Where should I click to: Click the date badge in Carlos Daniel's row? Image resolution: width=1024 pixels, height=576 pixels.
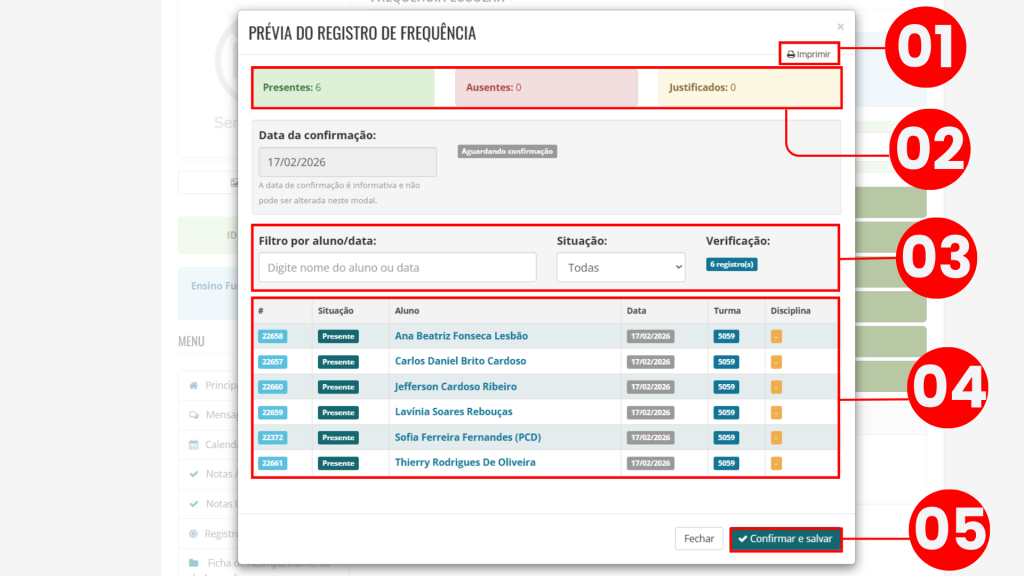coord(650,361)
